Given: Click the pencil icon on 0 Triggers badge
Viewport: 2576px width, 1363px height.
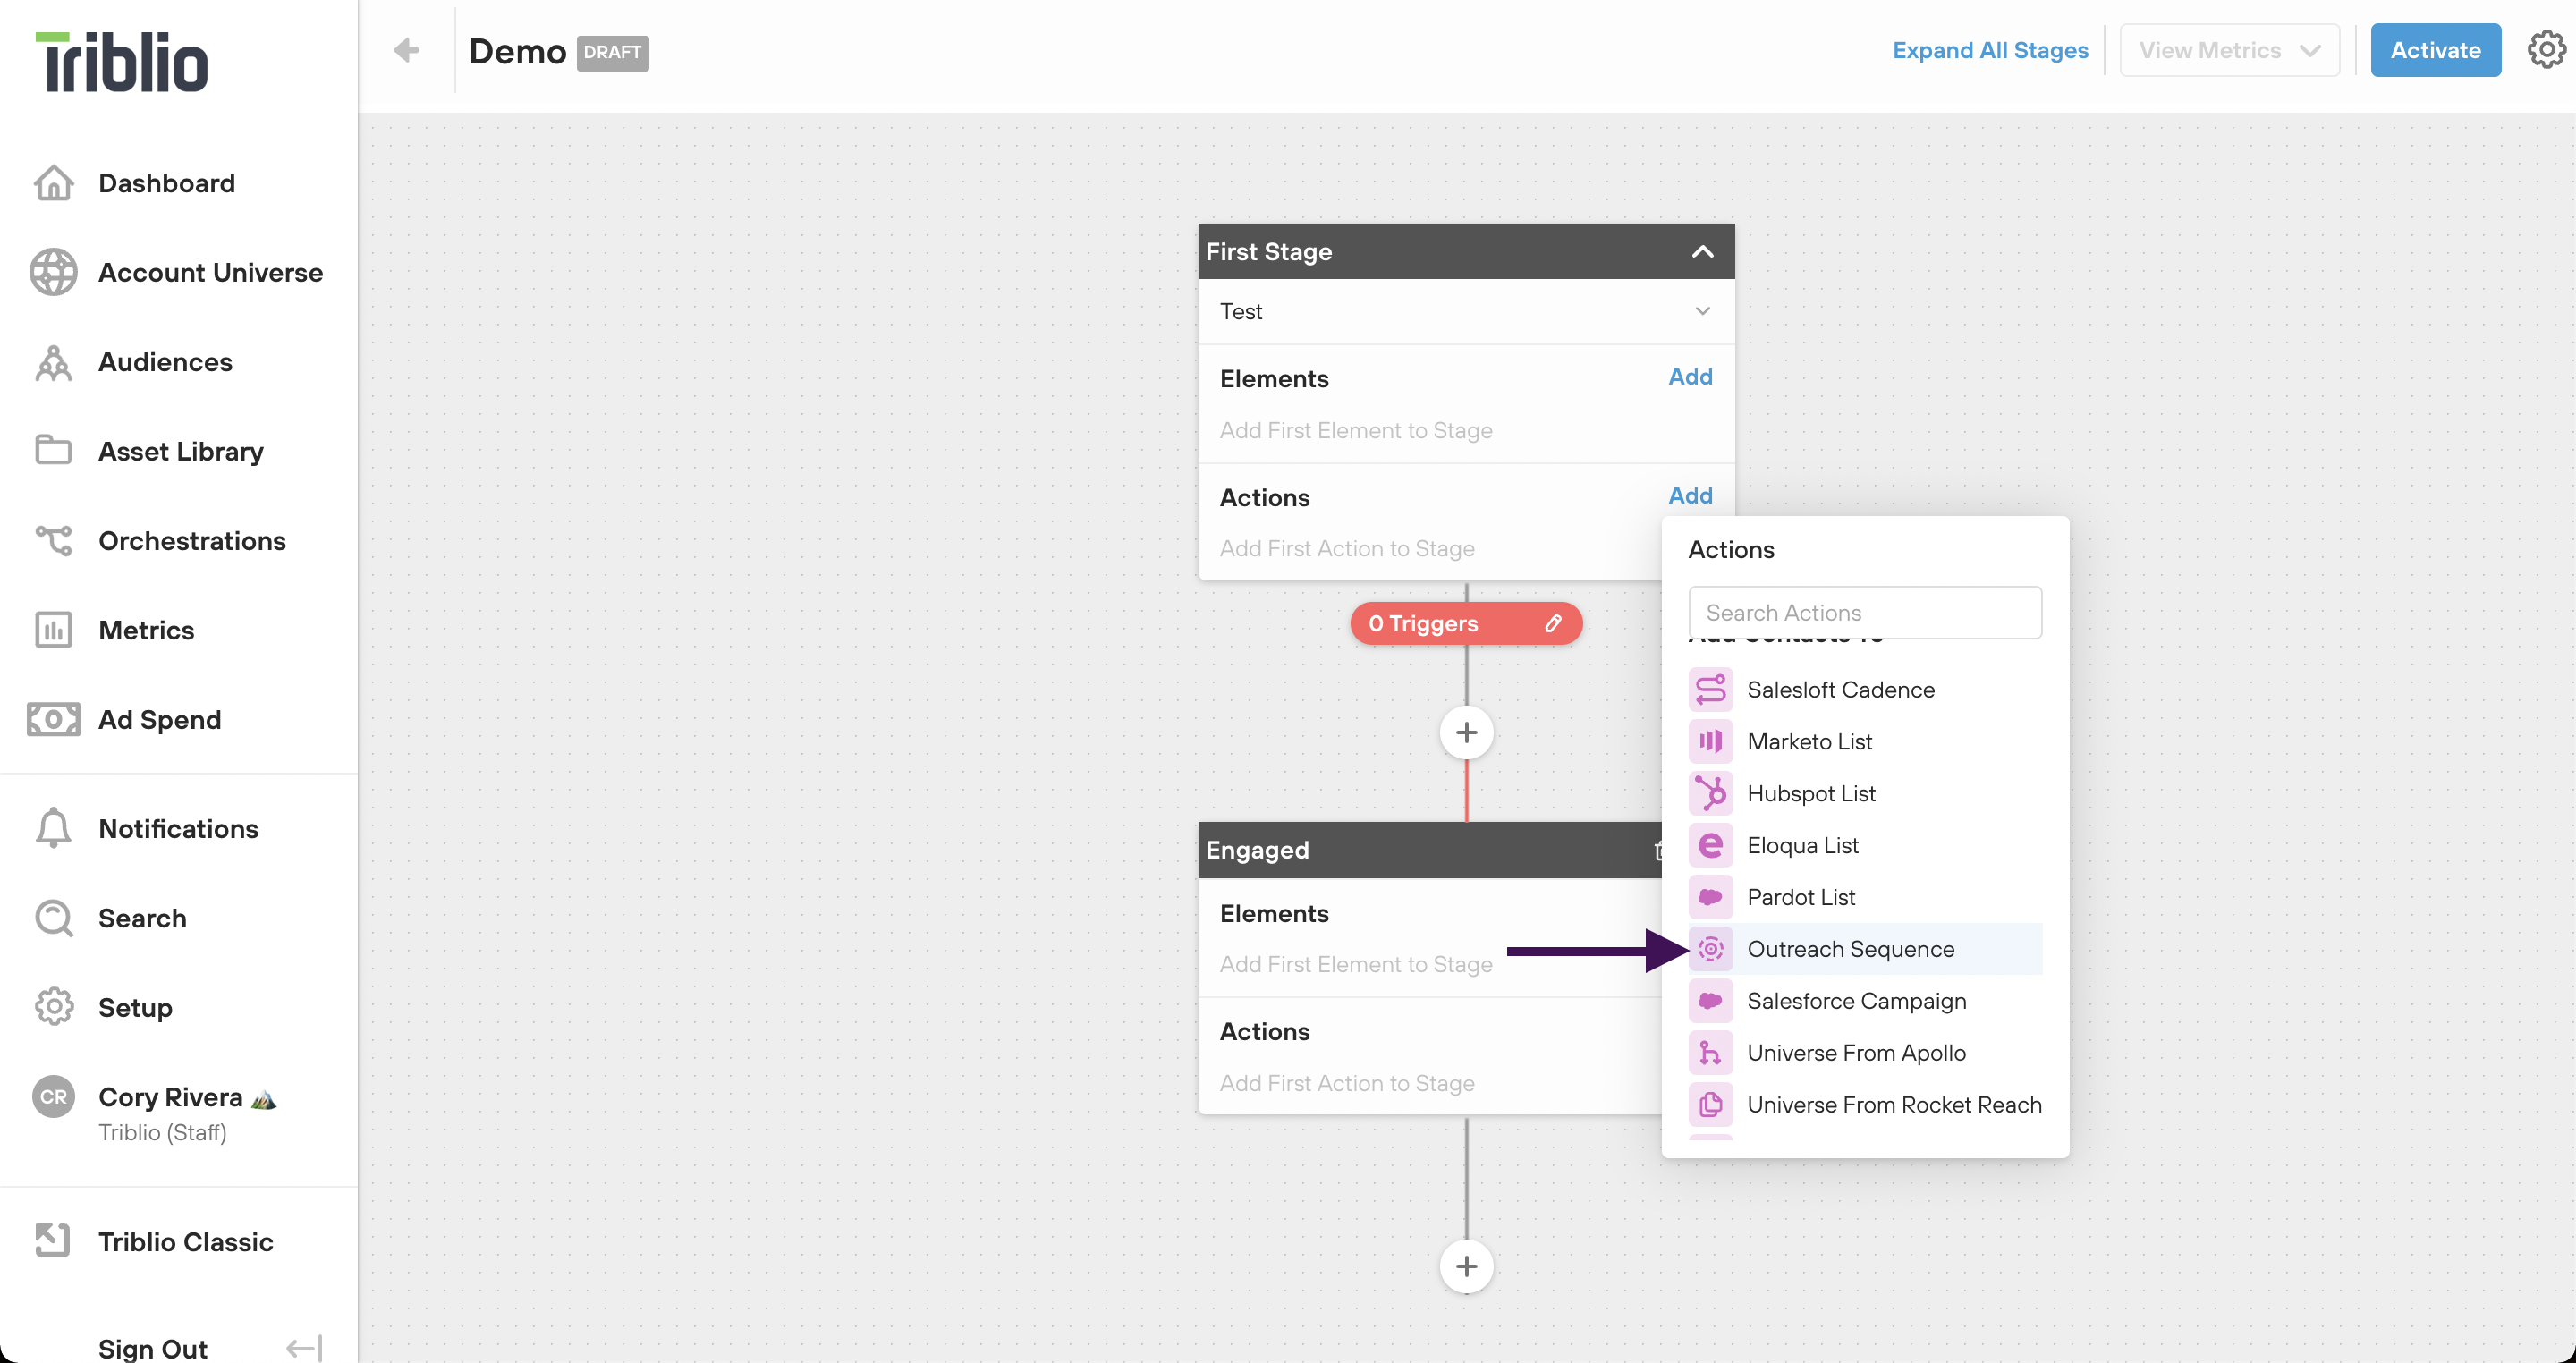Looking at the screenshot, I should coord(1553,623).
